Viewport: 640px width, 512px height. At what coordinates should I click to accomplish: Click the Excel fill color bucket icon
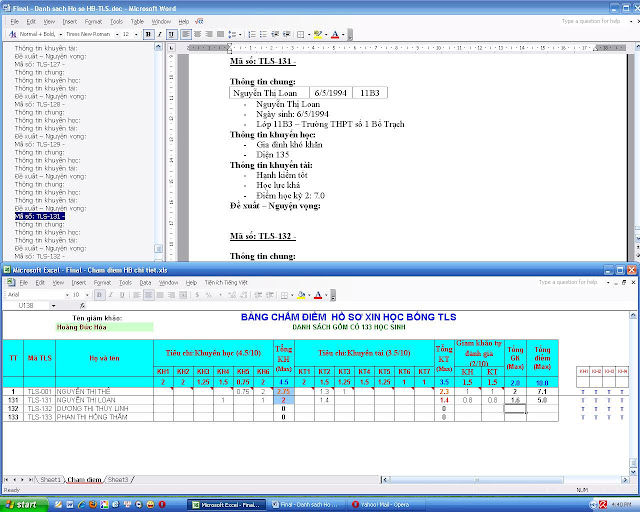(301, 295)
